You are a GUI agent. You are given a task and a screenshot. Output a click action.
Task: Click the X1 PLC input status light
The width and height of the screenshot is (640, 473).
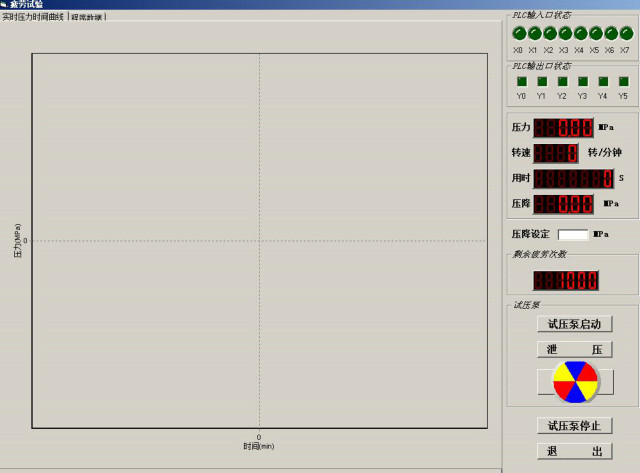click(534, 34)
